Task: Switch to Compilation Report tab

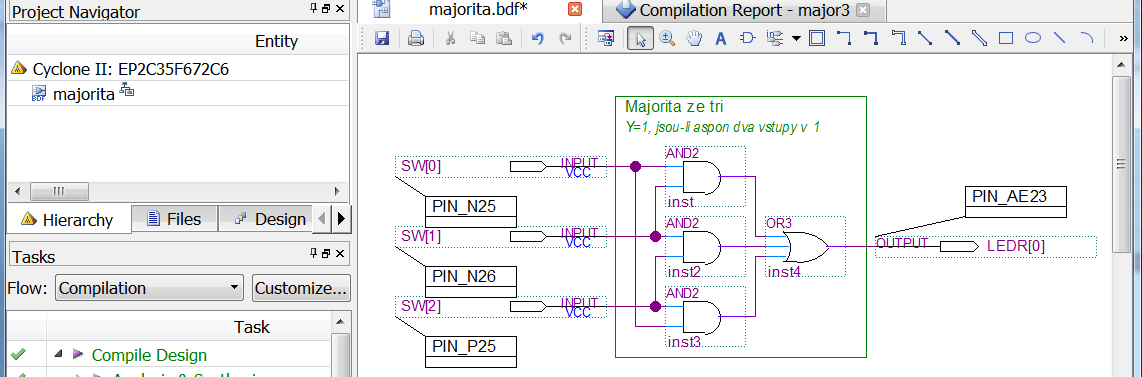Action: pyautogui.click(x=744, y=10)
